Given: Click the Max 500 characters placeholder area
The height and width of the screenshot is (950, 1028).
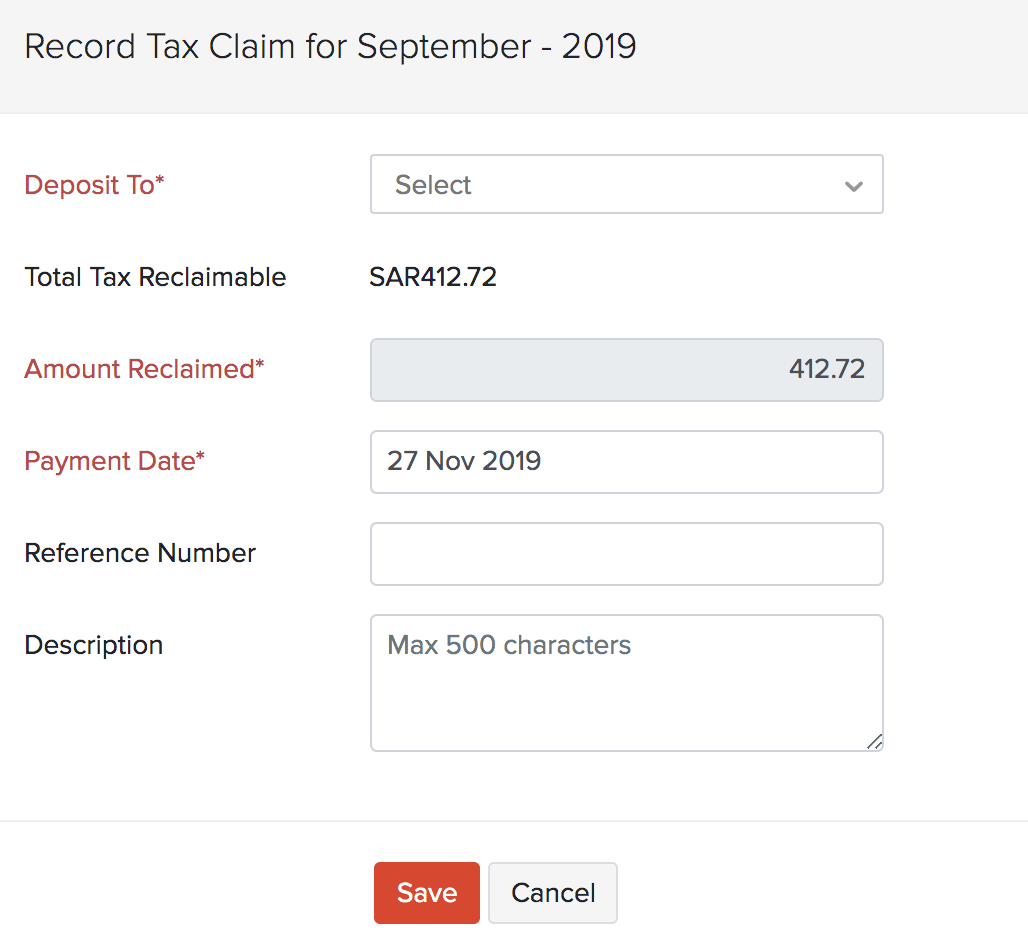Looking at the screenshot, I should [508, 645].
